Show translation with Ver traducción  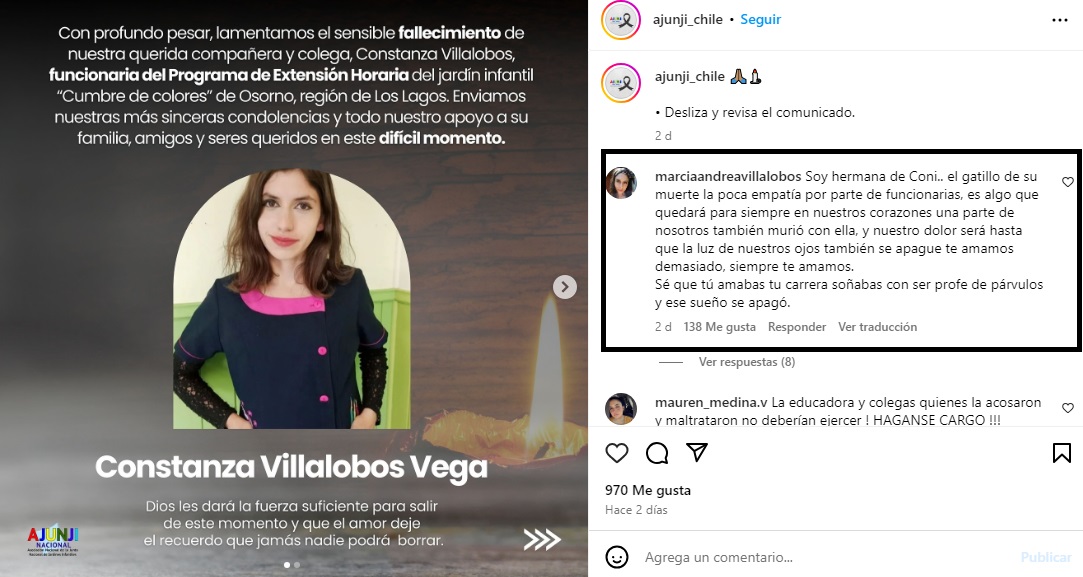(877, 327)
